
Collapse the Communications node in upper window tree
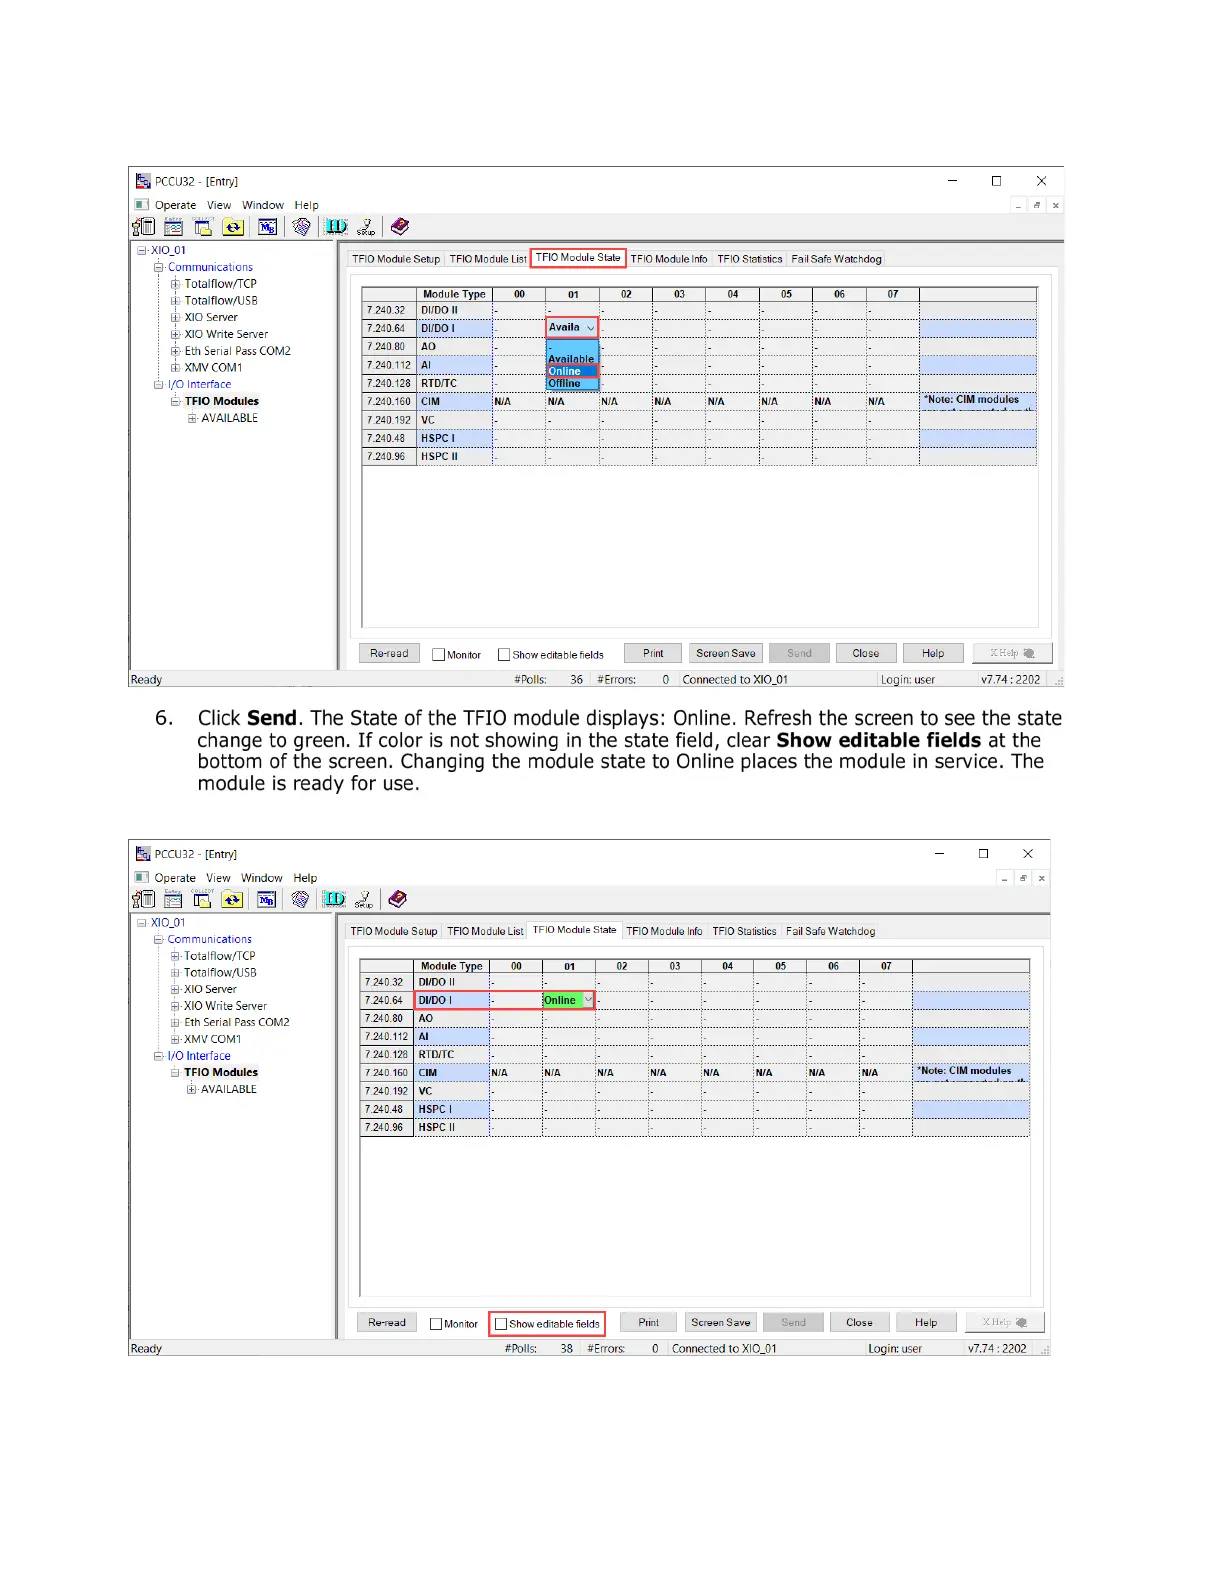click(158, 267)
